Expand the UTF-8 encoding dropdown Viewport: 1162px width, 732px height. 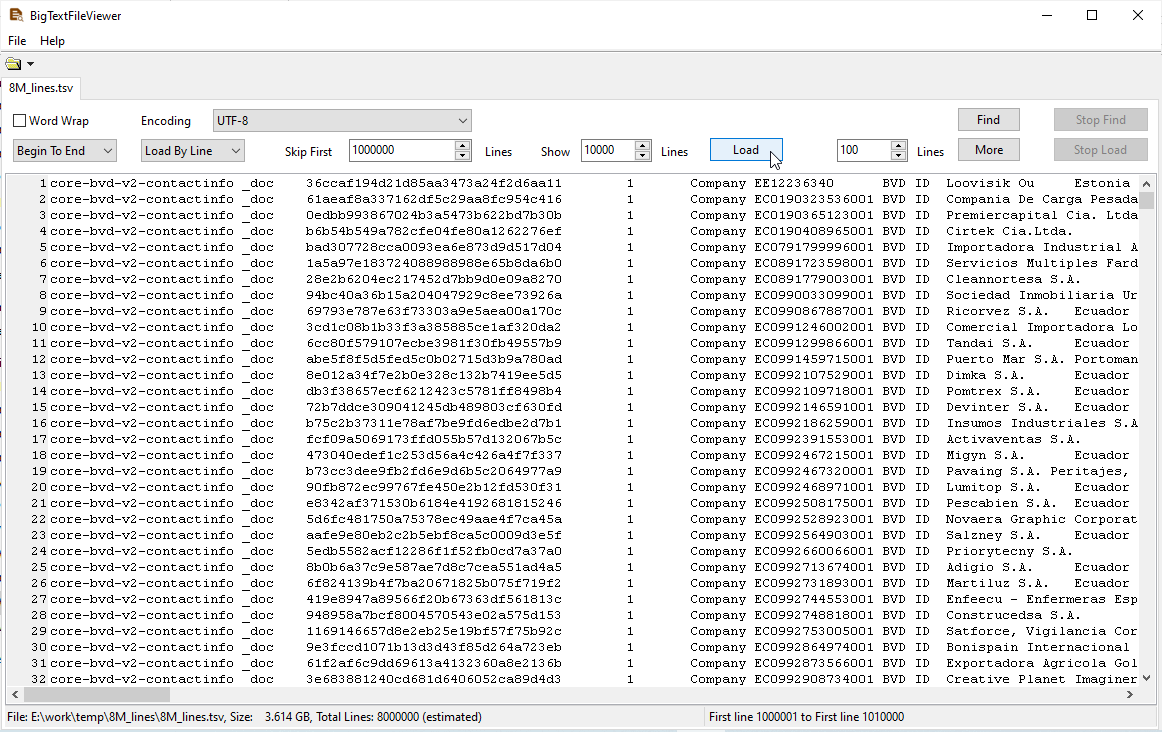coord(462,121)
